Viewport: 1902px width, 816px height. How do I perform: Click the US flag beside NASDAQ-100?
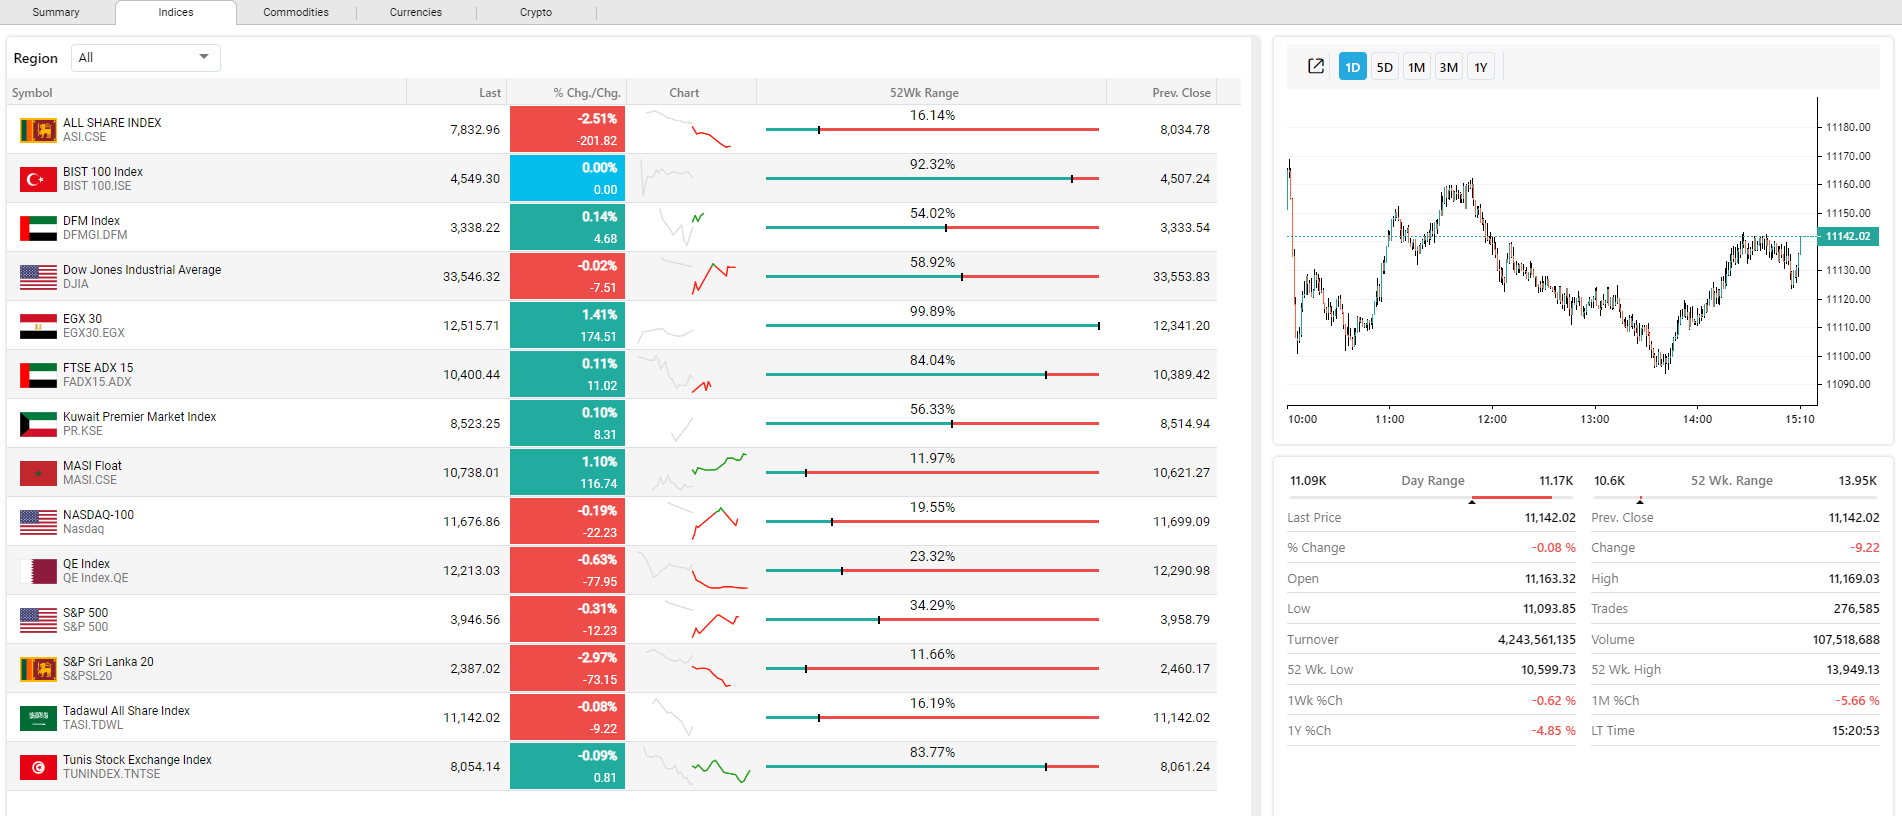tap(38, 522)
